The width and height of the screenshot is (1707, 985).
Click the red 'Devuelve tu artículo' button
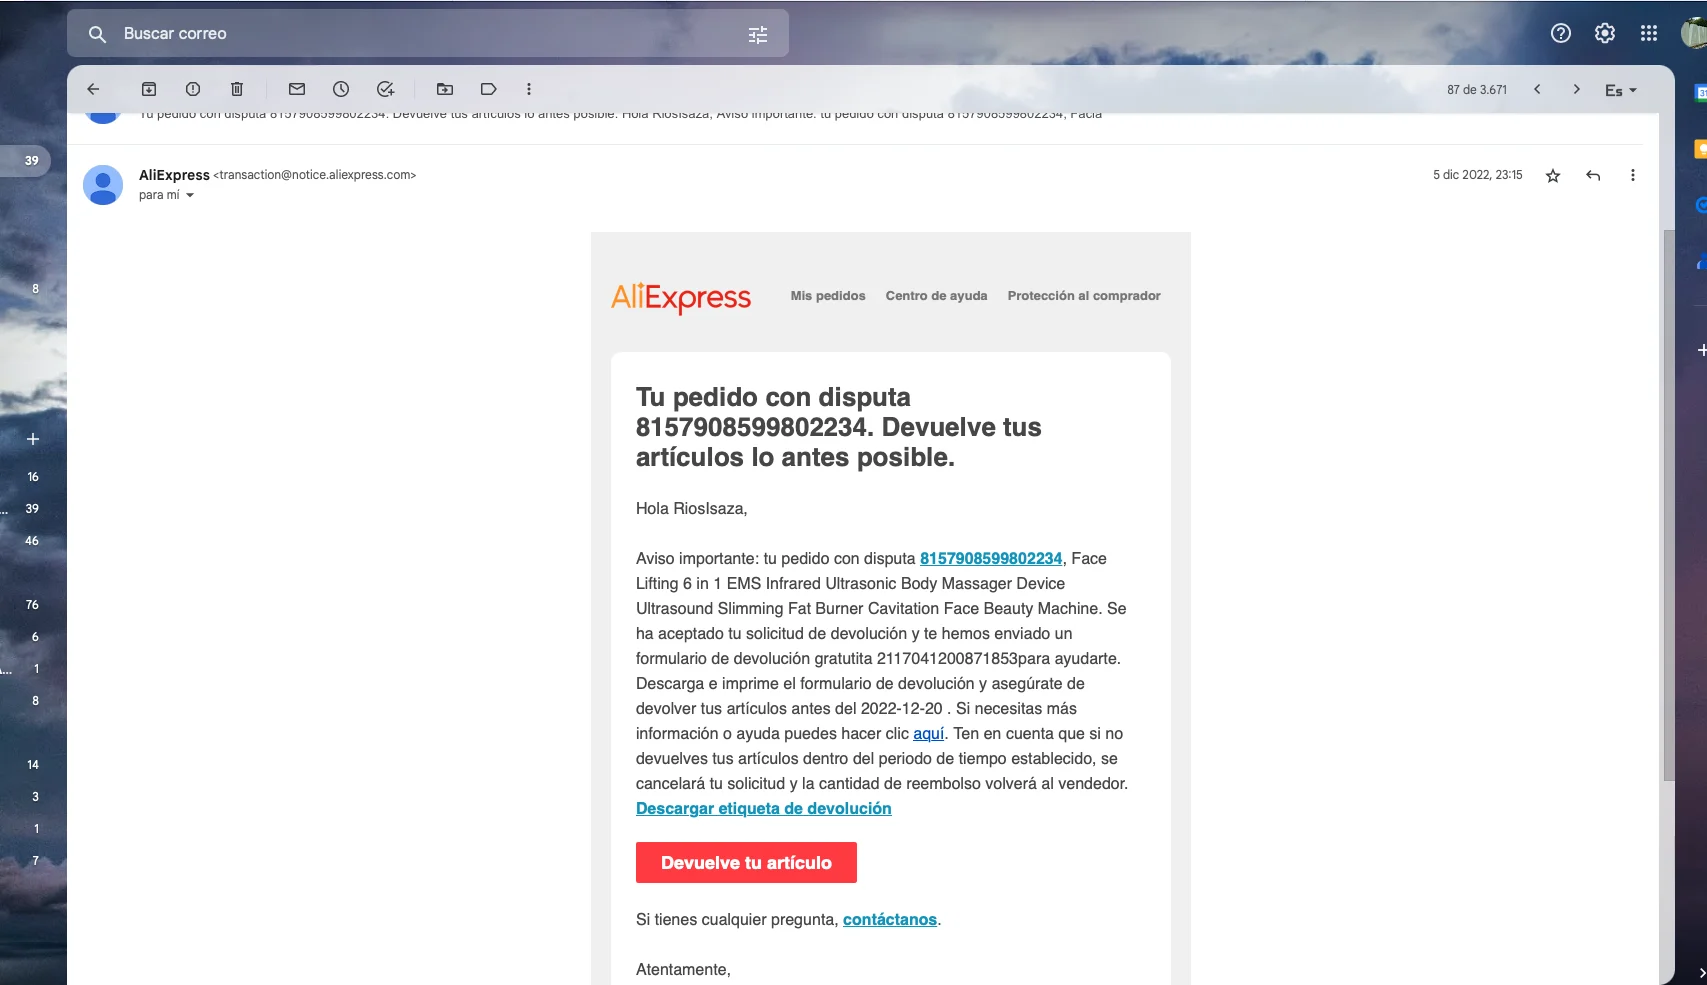pos(746,863)
